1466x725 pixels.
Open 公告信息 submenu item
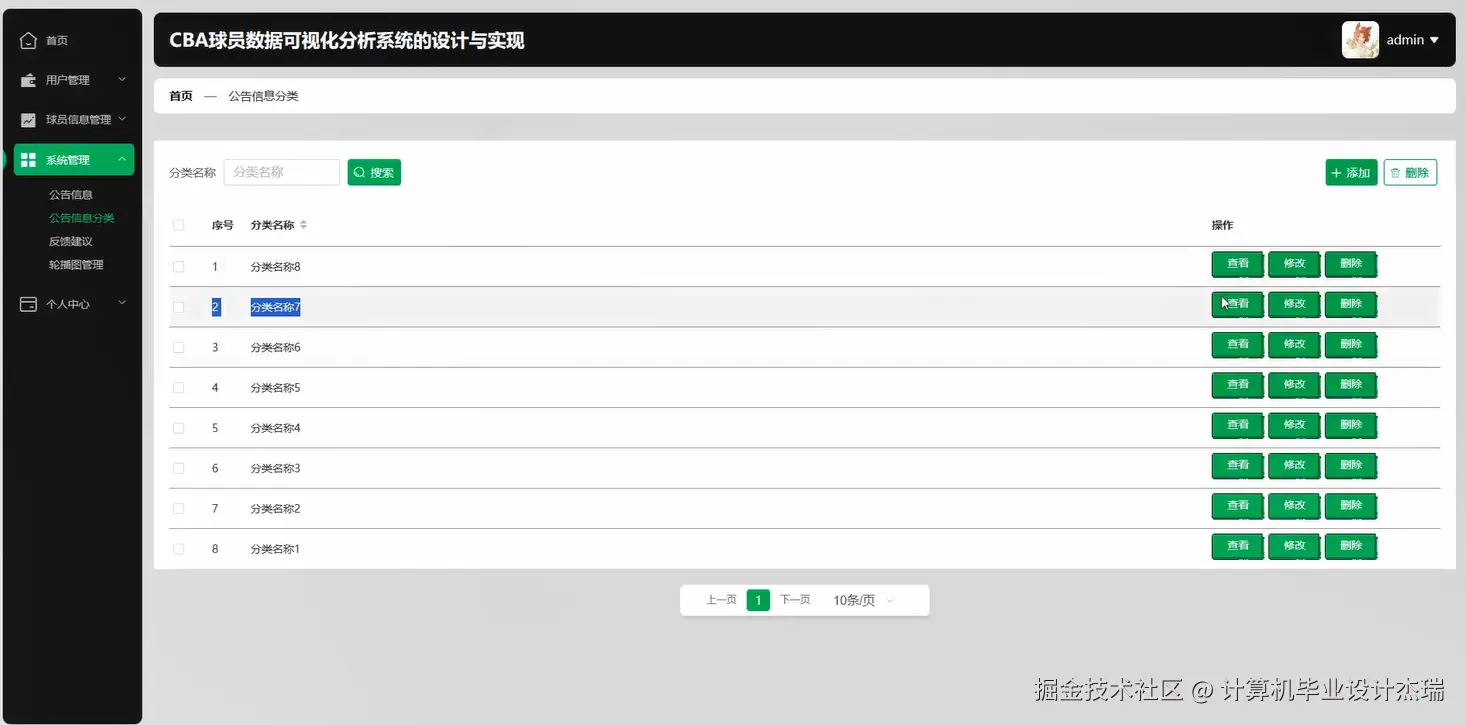click(x=71, y=195)
